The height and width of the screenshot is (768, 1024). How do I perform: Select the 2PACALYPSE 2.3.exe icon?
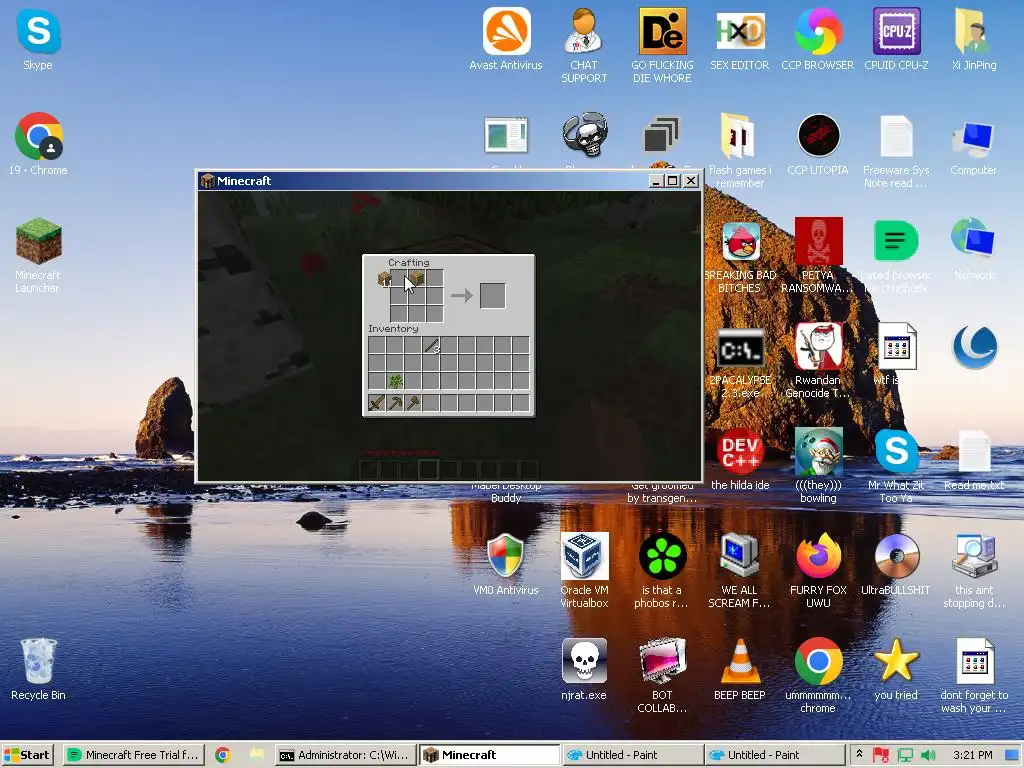(740, 362)
